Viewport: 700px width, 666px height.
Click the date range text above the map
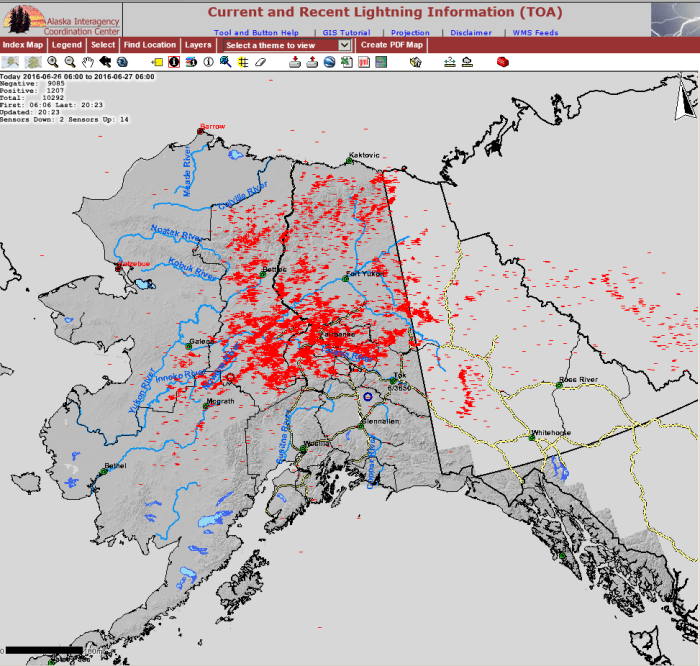(x=77, y=77)
